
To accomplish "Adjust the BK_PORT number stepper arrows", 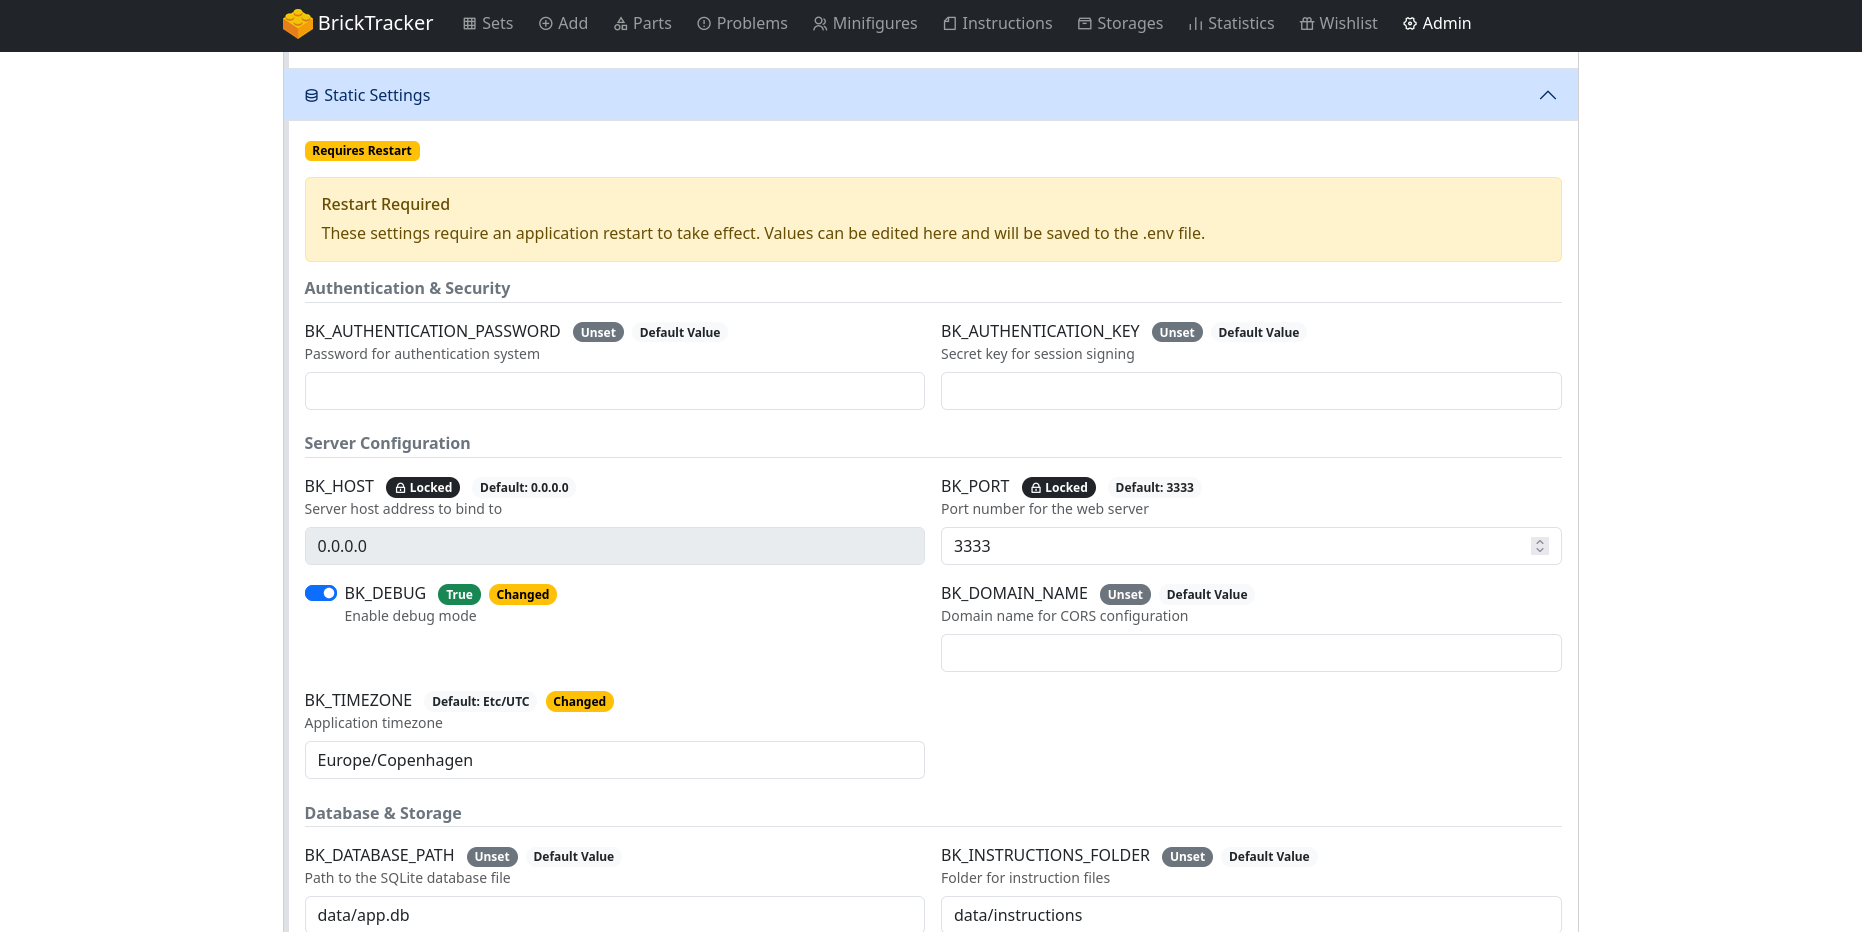I will 1539,546.
